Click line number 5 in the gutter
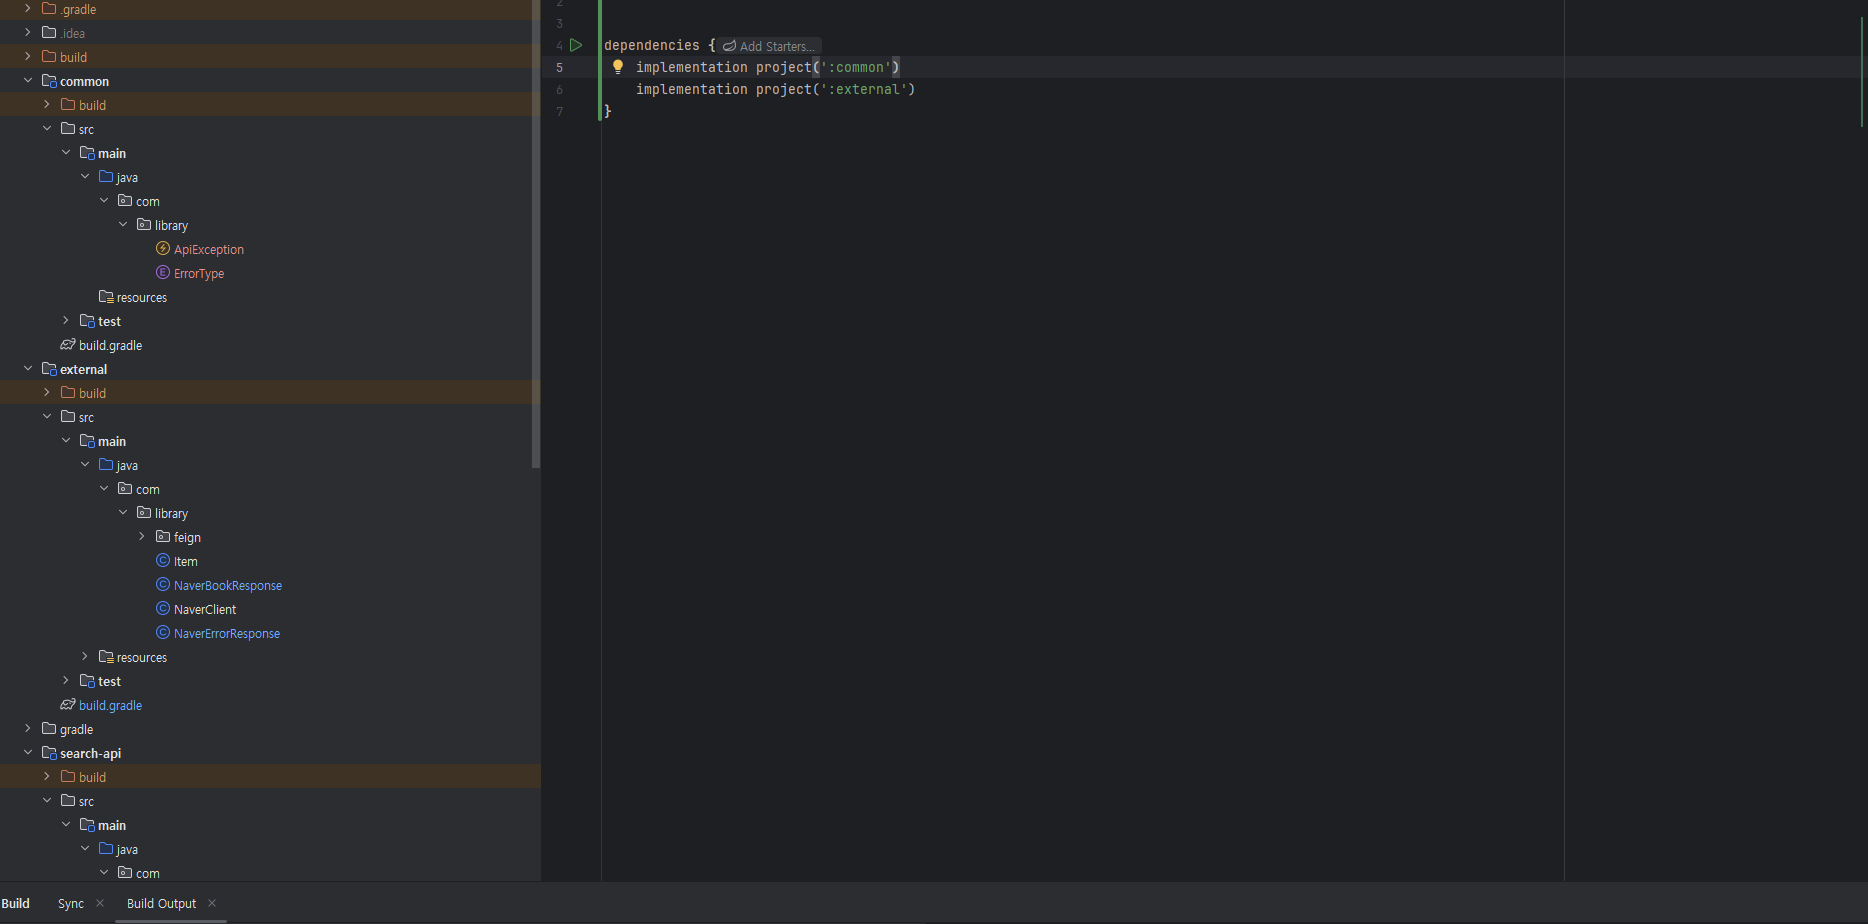This screenshot has height=924, width=1868. tap(559, 68)
